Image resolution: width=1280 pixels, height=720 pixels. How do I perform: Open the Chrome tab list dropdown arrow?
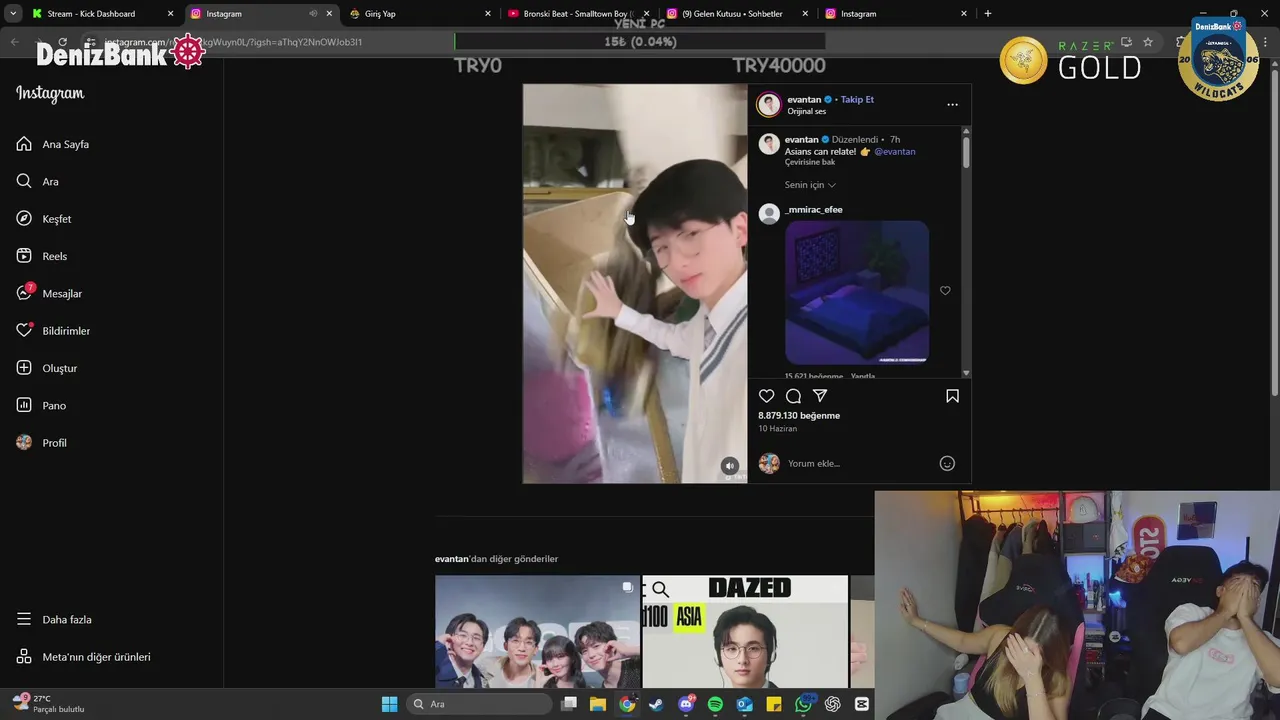[13, 14]
